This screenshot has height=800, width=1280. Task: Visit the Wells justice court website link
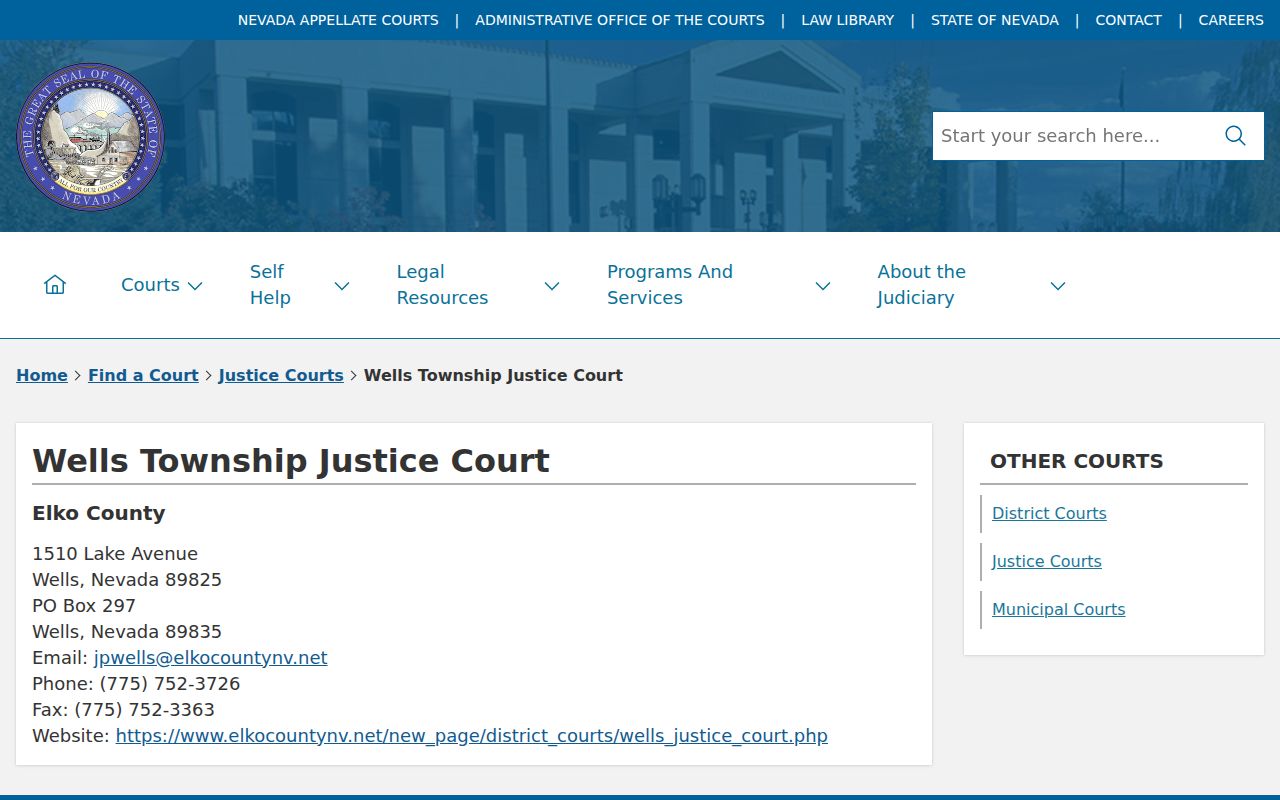(x=472, y=736)
